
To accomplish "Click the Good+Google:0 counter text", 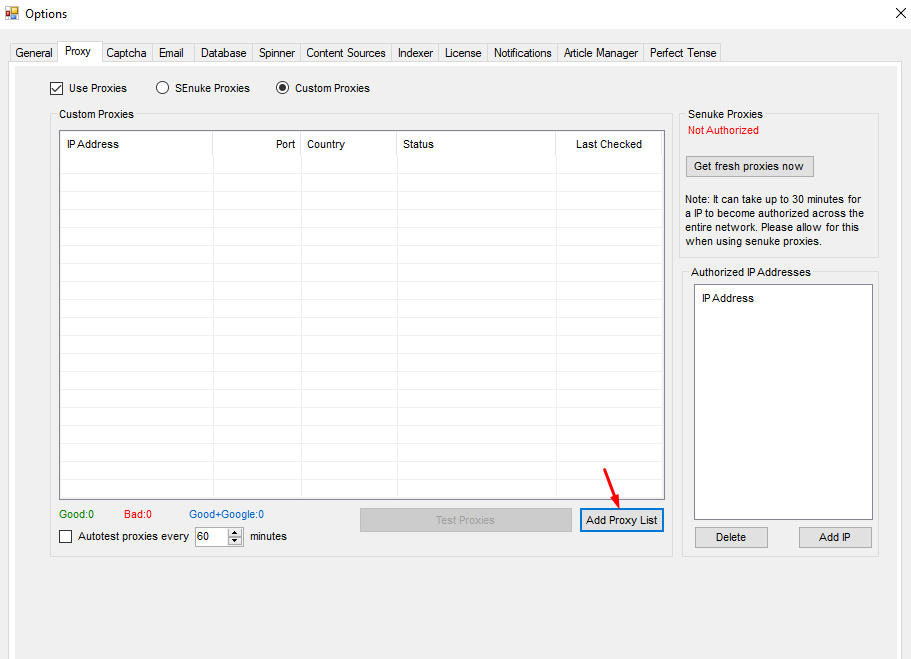I will (227, 514).
